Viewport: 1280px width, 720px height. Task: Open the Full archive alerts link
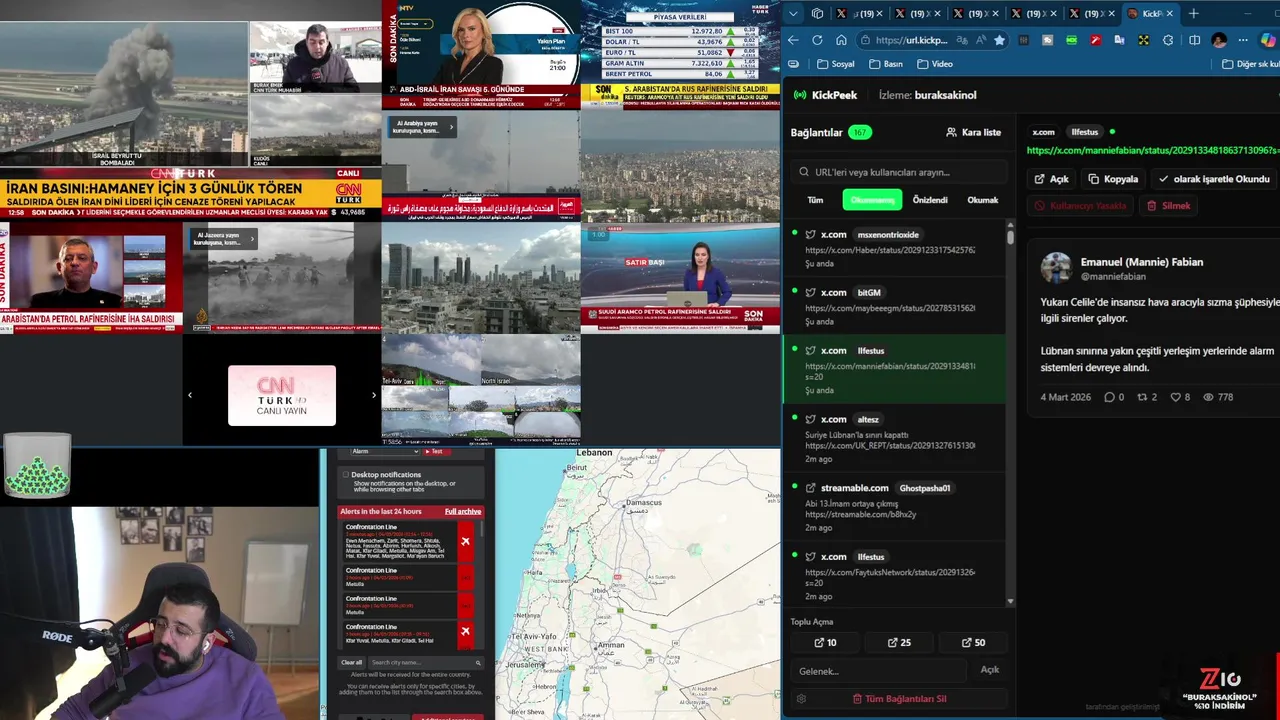pos(463,512)
